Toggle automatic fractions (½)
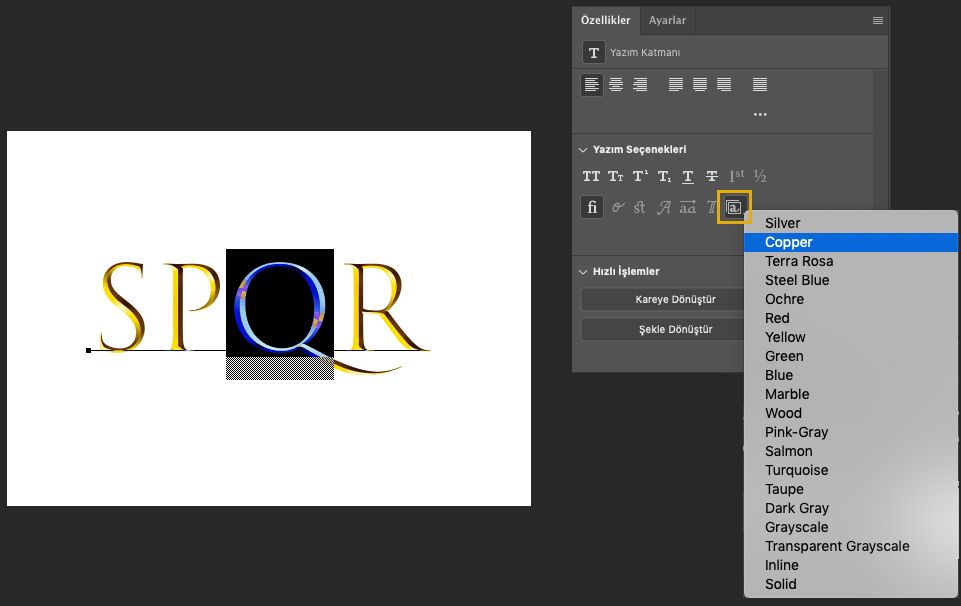961x606 pixels. [759, 176]
